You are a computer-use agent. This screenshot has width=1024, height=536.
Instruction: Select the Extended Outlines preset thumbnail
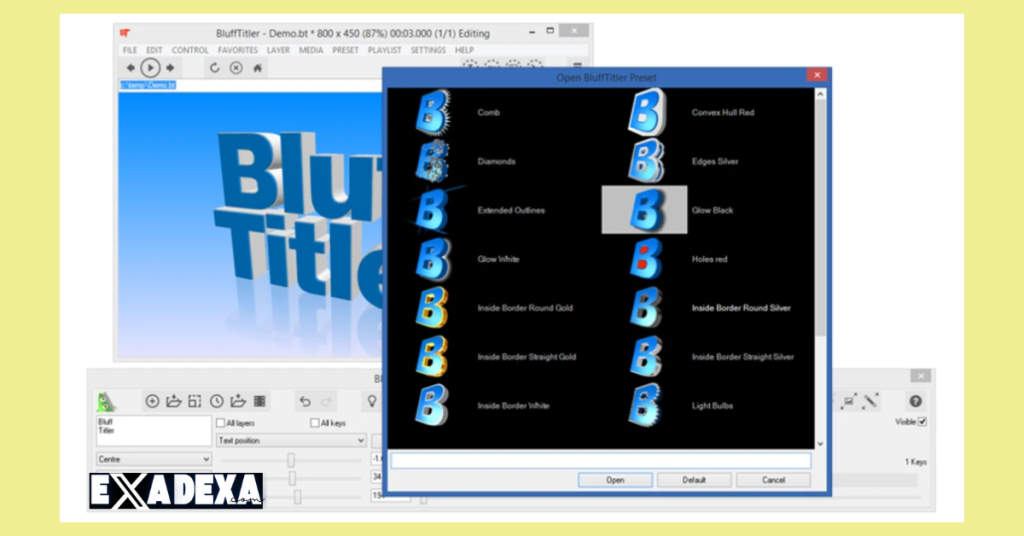pos(432,210)
